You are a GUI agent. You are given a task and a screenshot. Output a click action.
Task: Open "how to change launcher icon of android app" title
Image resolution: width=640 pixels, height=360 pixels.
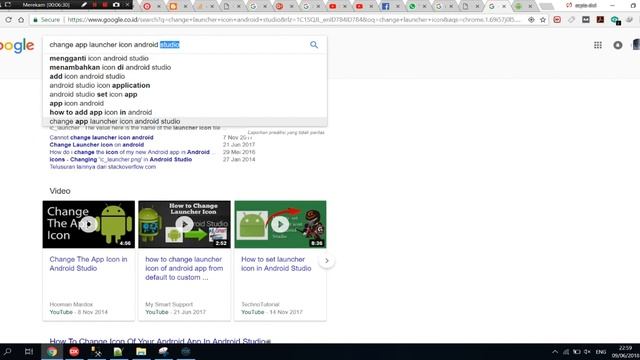184,268
